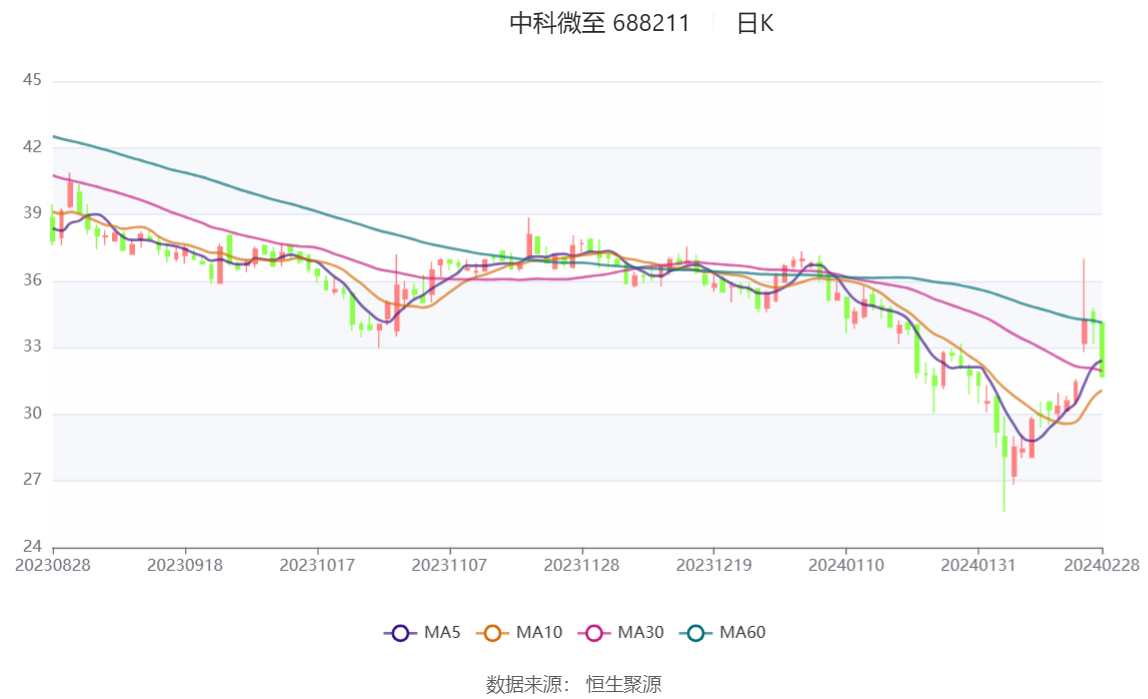Image resolution: width=1148 pixels, height=699 pixels.
Task: Toggle the MA10 orange legend circle
Action: [x=492, y=633]
